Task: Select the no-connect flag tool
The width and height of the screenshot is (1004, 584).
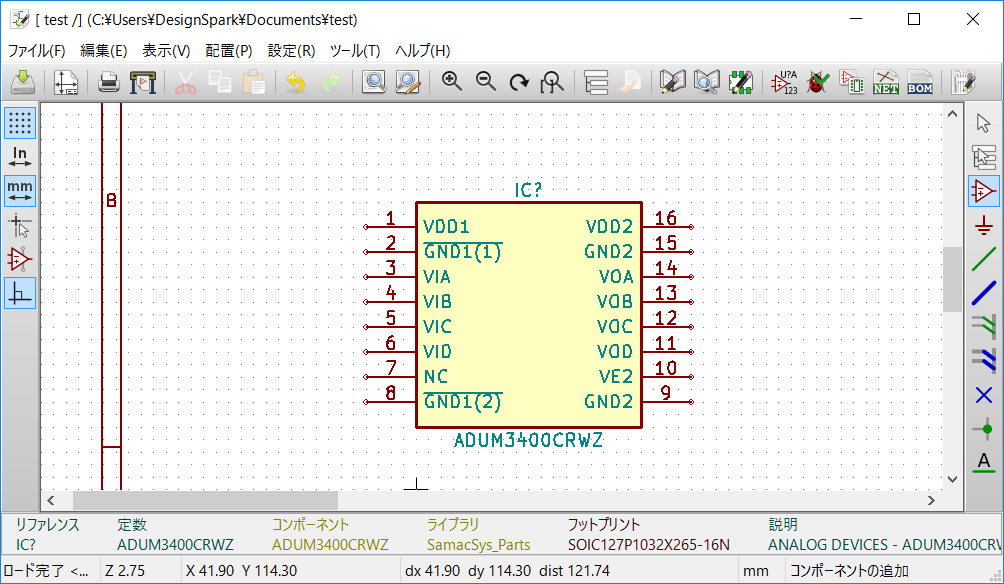Action: [984, 395]
